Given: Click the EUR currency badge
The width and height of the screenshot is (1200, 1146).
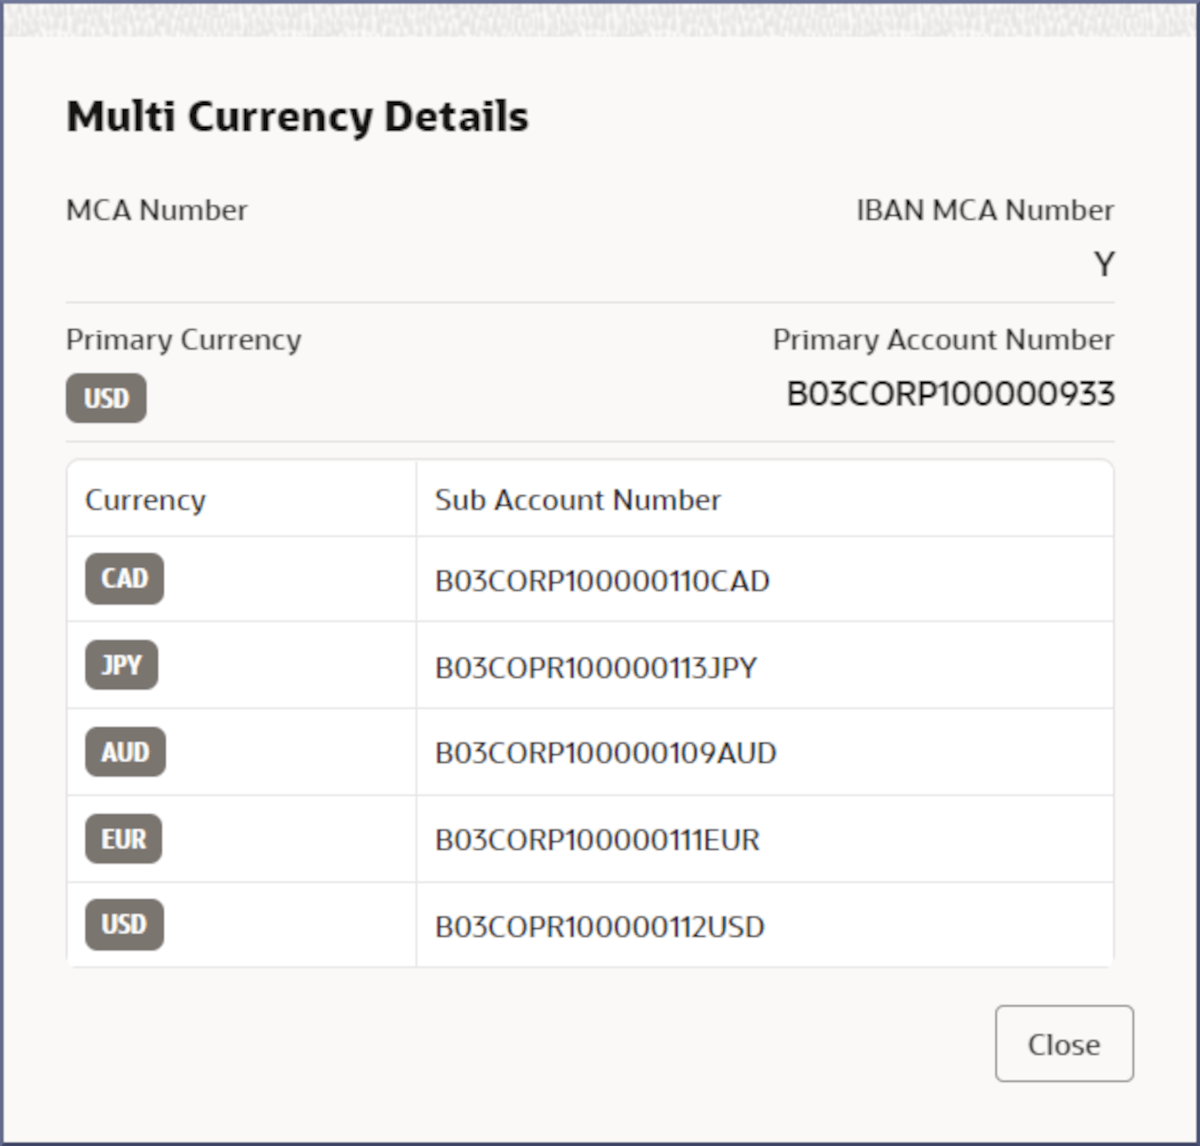Looking at the screenshot, I should click(x=123, y=839).
